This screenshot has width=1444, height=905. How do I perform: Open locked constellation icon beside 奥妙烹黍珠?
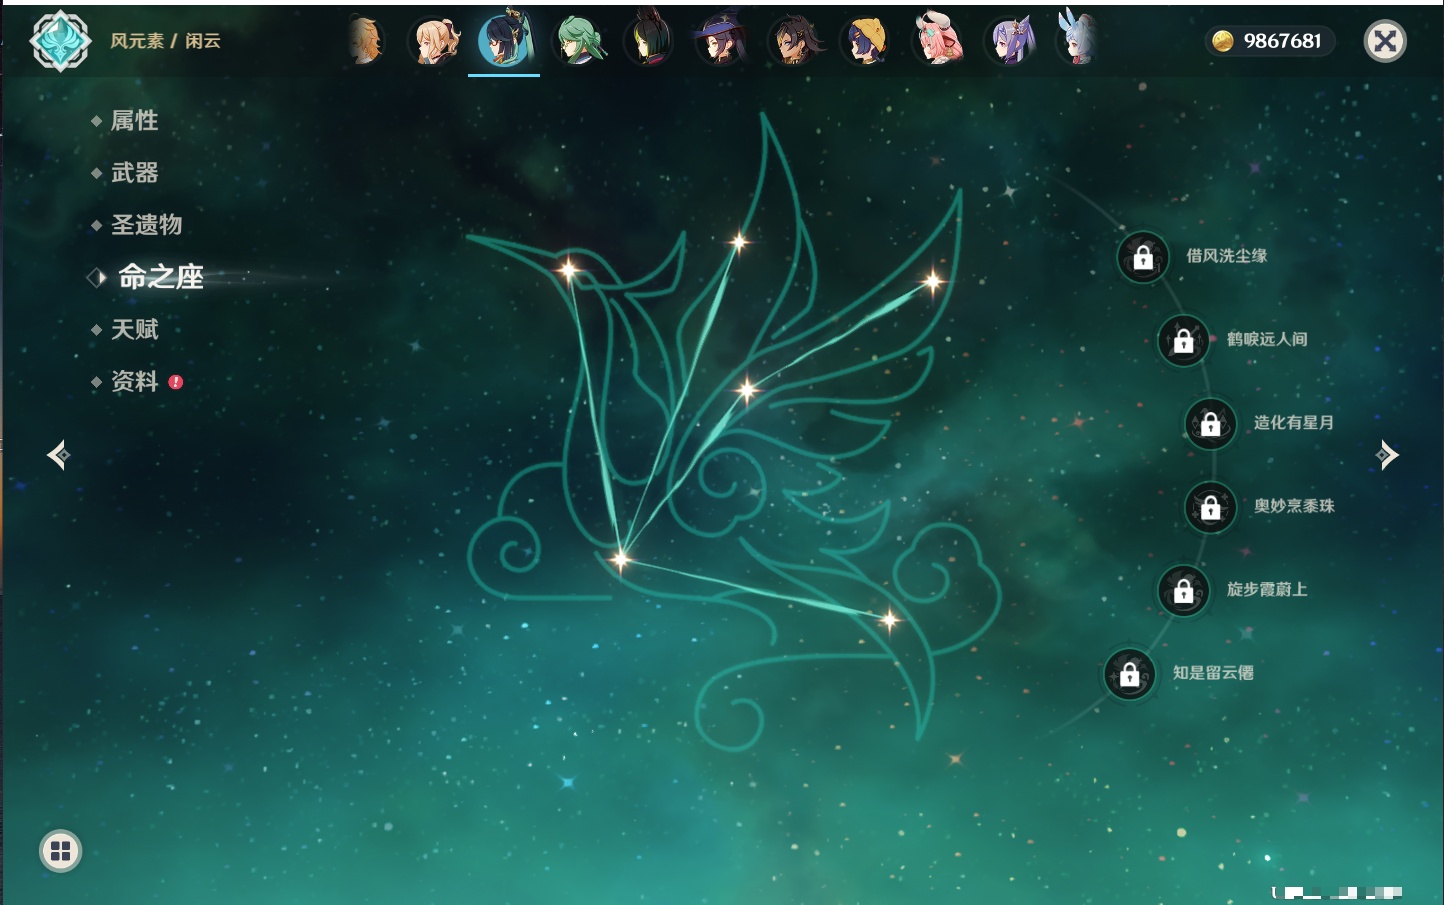click(1211, 508)
